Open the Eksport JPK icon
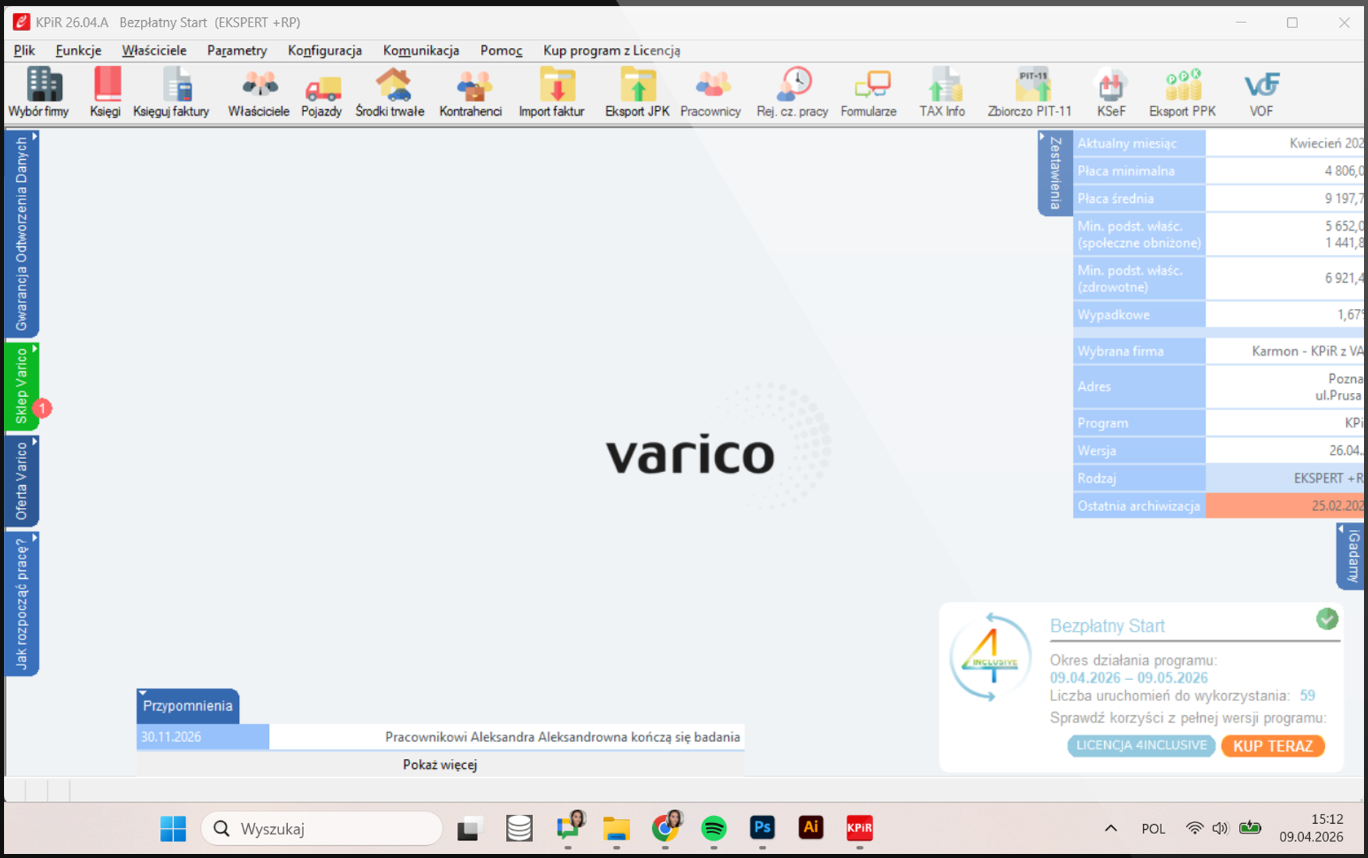Image resolution: width=1368 pixels, height=858 pixels. tap(637, 93)
